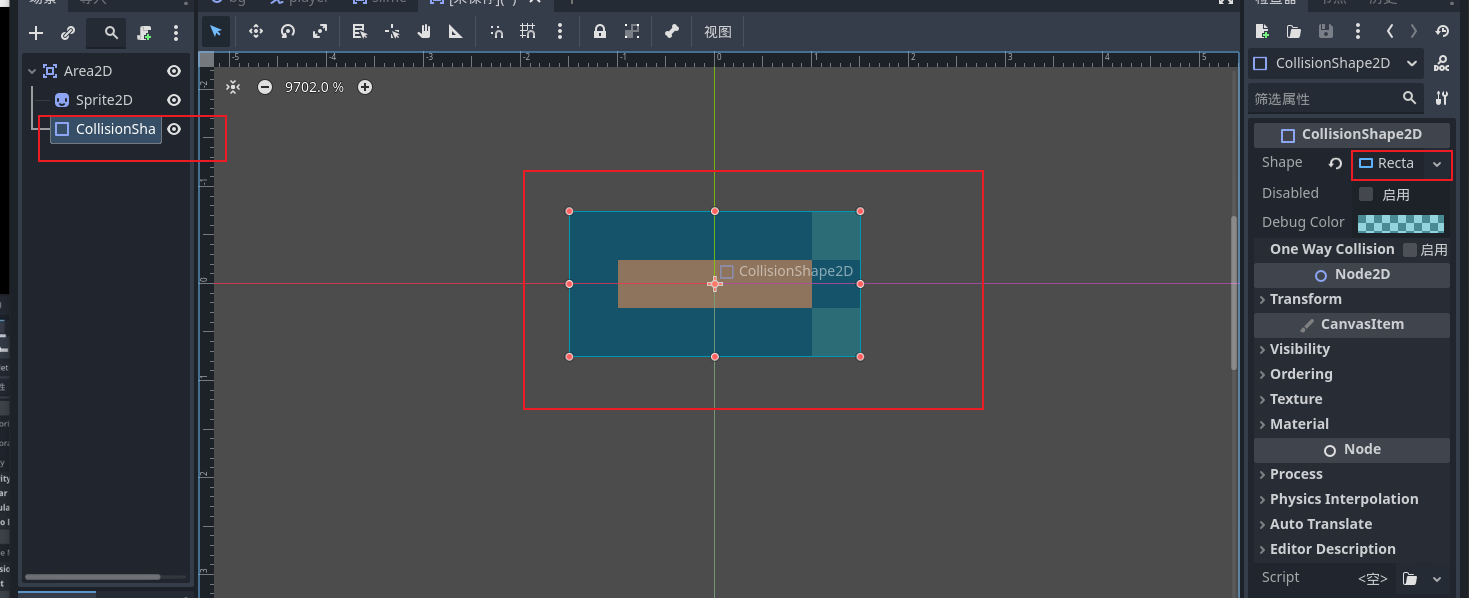Select the CollisionShape2D node in scene tree
Viewport: 1469px width, 598px height.
click(x=106, y=129)
